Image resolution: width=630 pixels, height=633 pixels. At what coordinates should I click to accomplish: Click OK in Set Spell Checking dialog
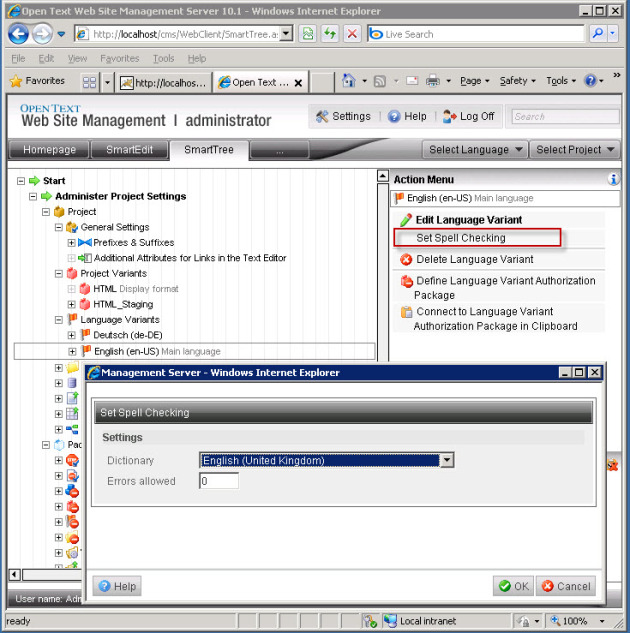point(513,586)
